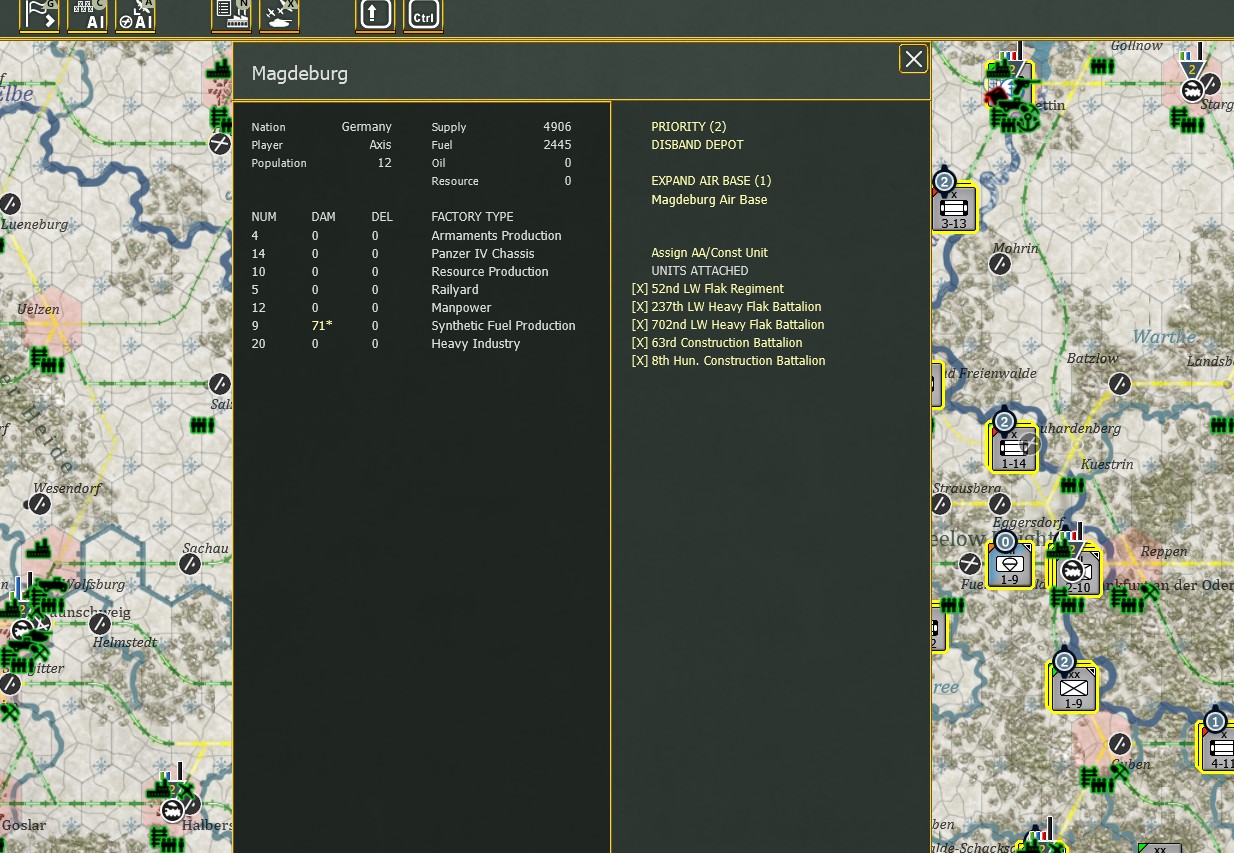Detach 63rd Construction Battalion with [X]
Viewport: 1234px width, 853px height.
point(640,343)
